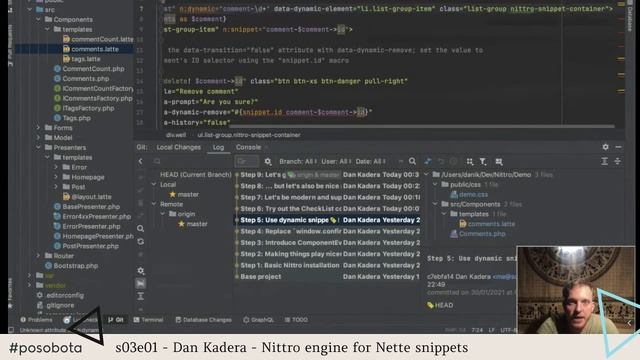Image resolution: width=640 pixels, height=360 pixels.
Task: Click the filter changes icon
Action: coord(483,162)
